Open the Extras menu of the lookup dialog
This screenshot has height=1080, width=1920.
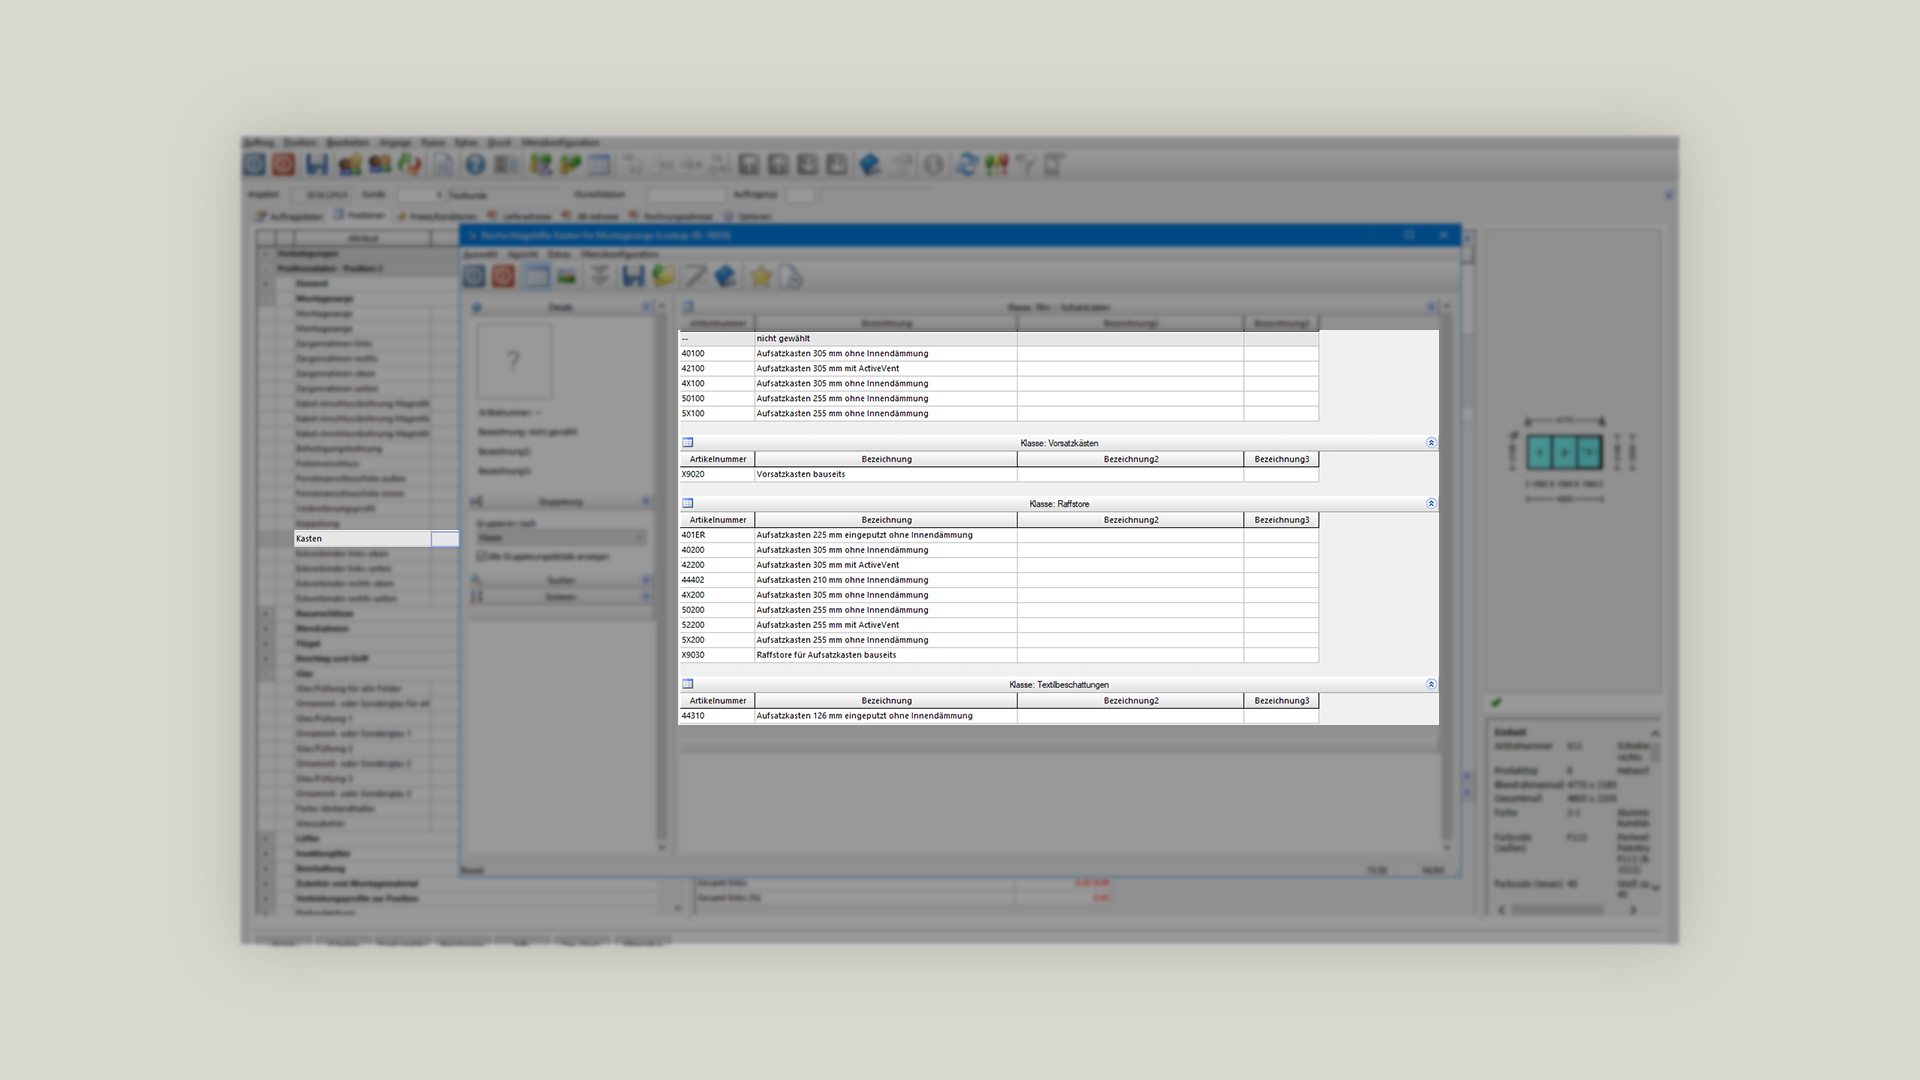[559, 255]
